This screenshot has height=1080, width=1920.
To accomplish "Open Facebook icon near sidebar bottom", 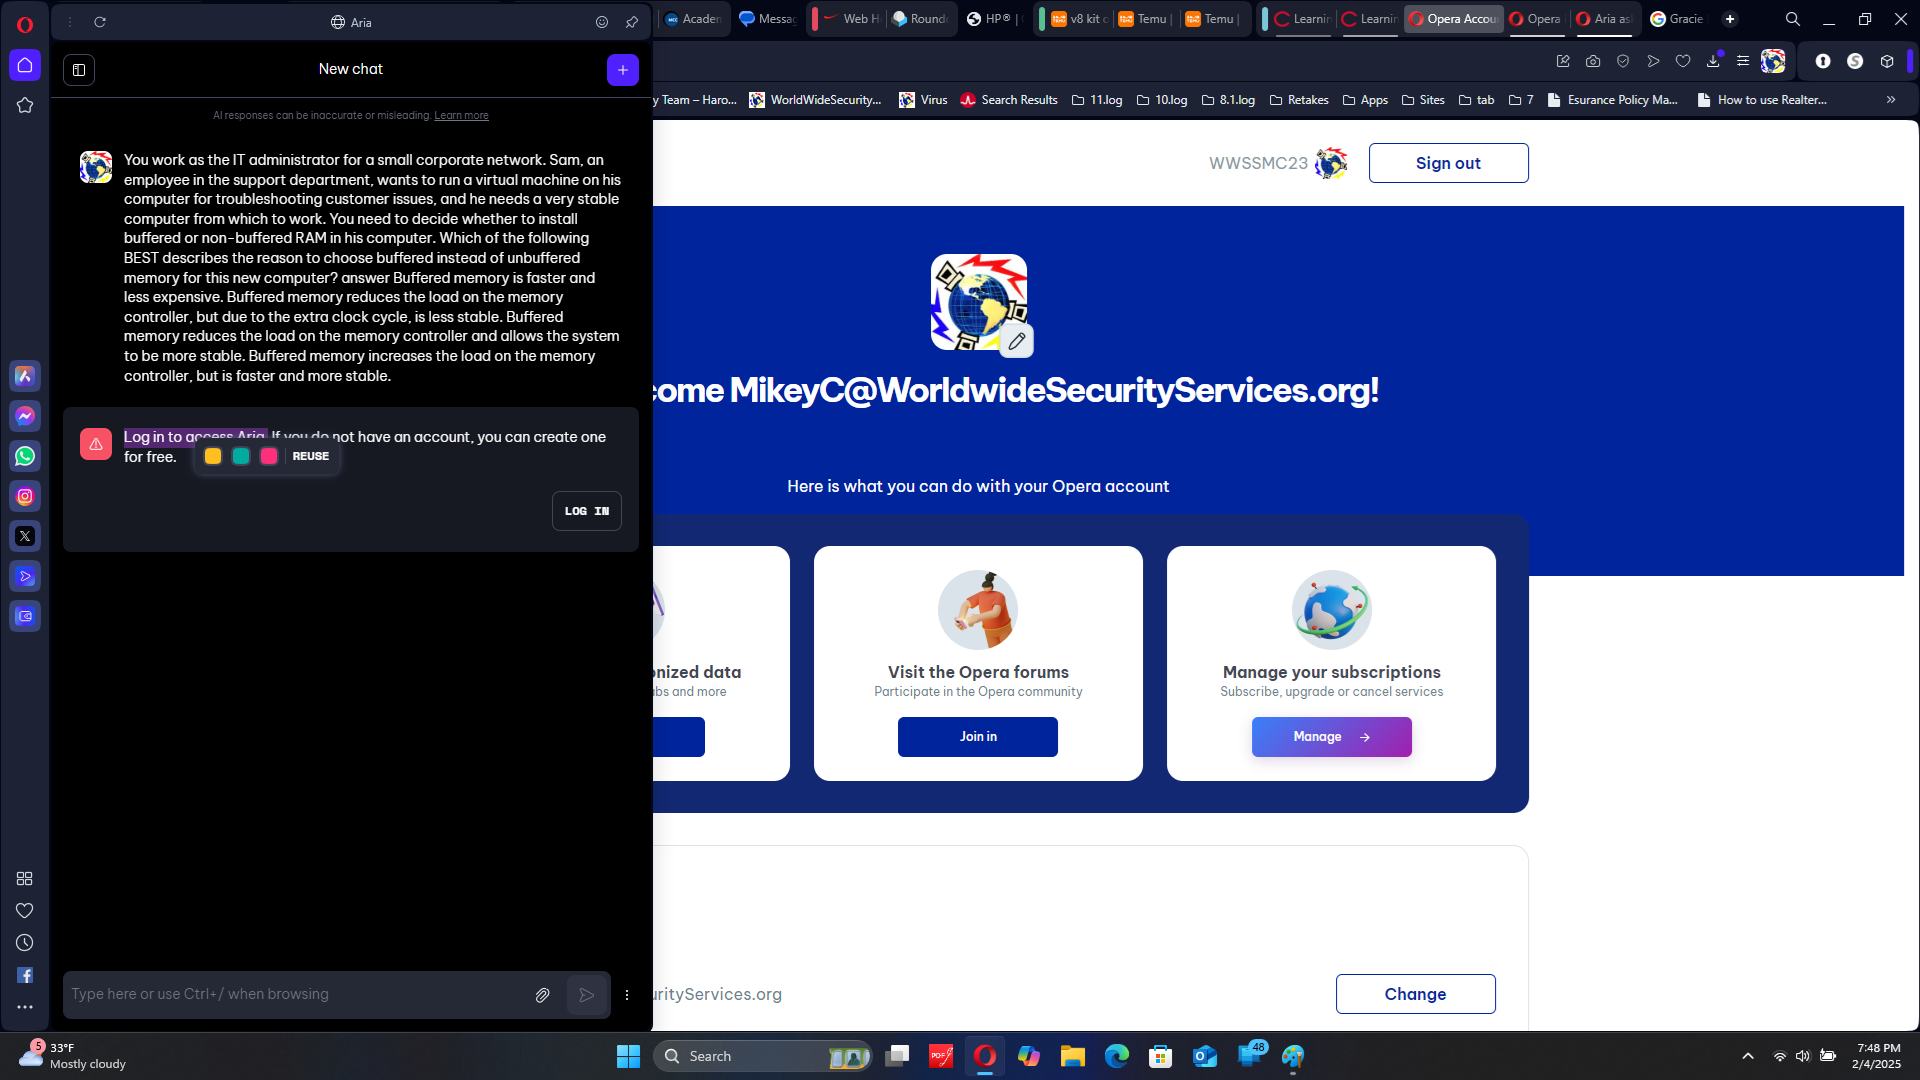I will (25, 975).
